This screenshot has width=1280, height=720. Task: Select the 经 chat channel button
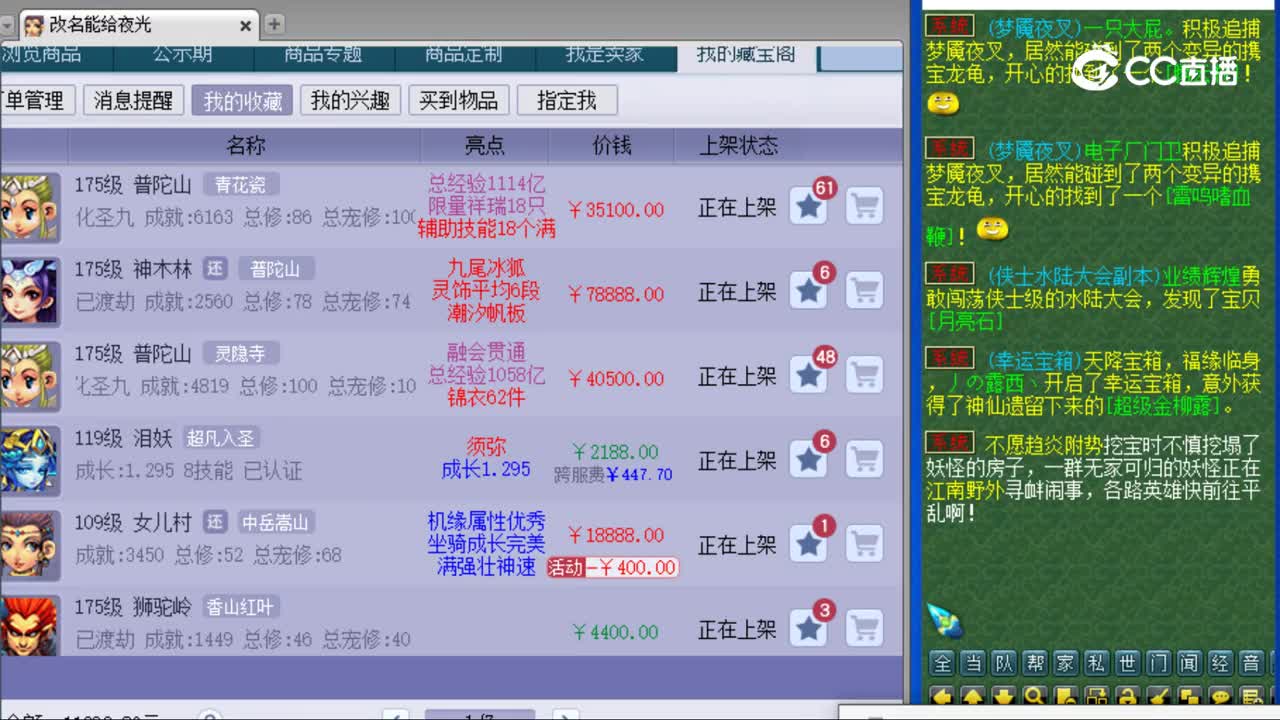coord(1221,663)
